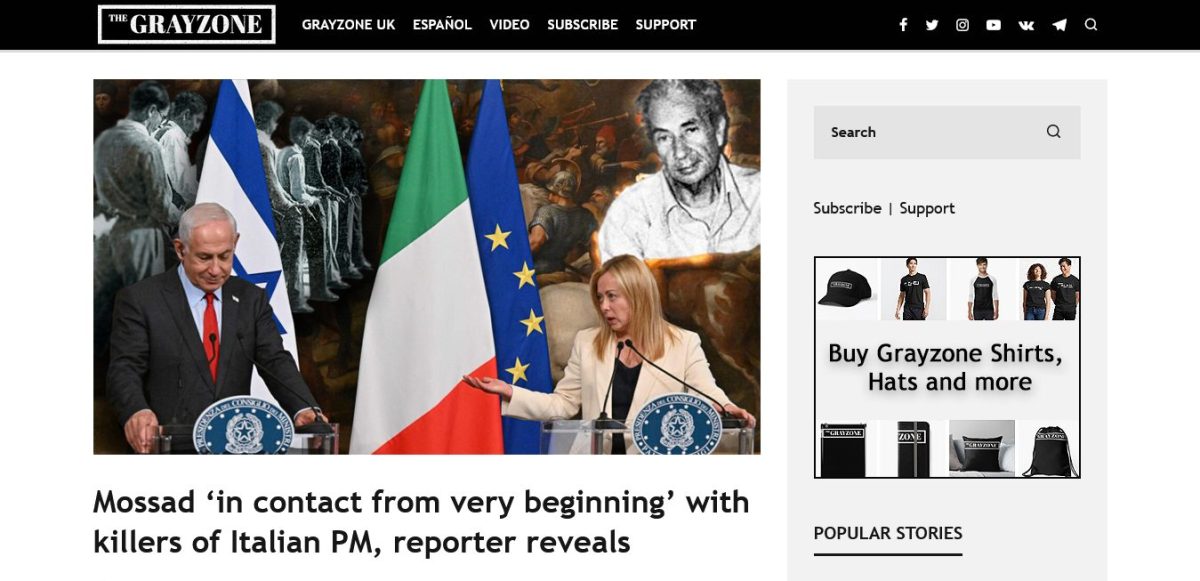
Task: Follow the sidebar Support link
Action: (x=927, y=208)
